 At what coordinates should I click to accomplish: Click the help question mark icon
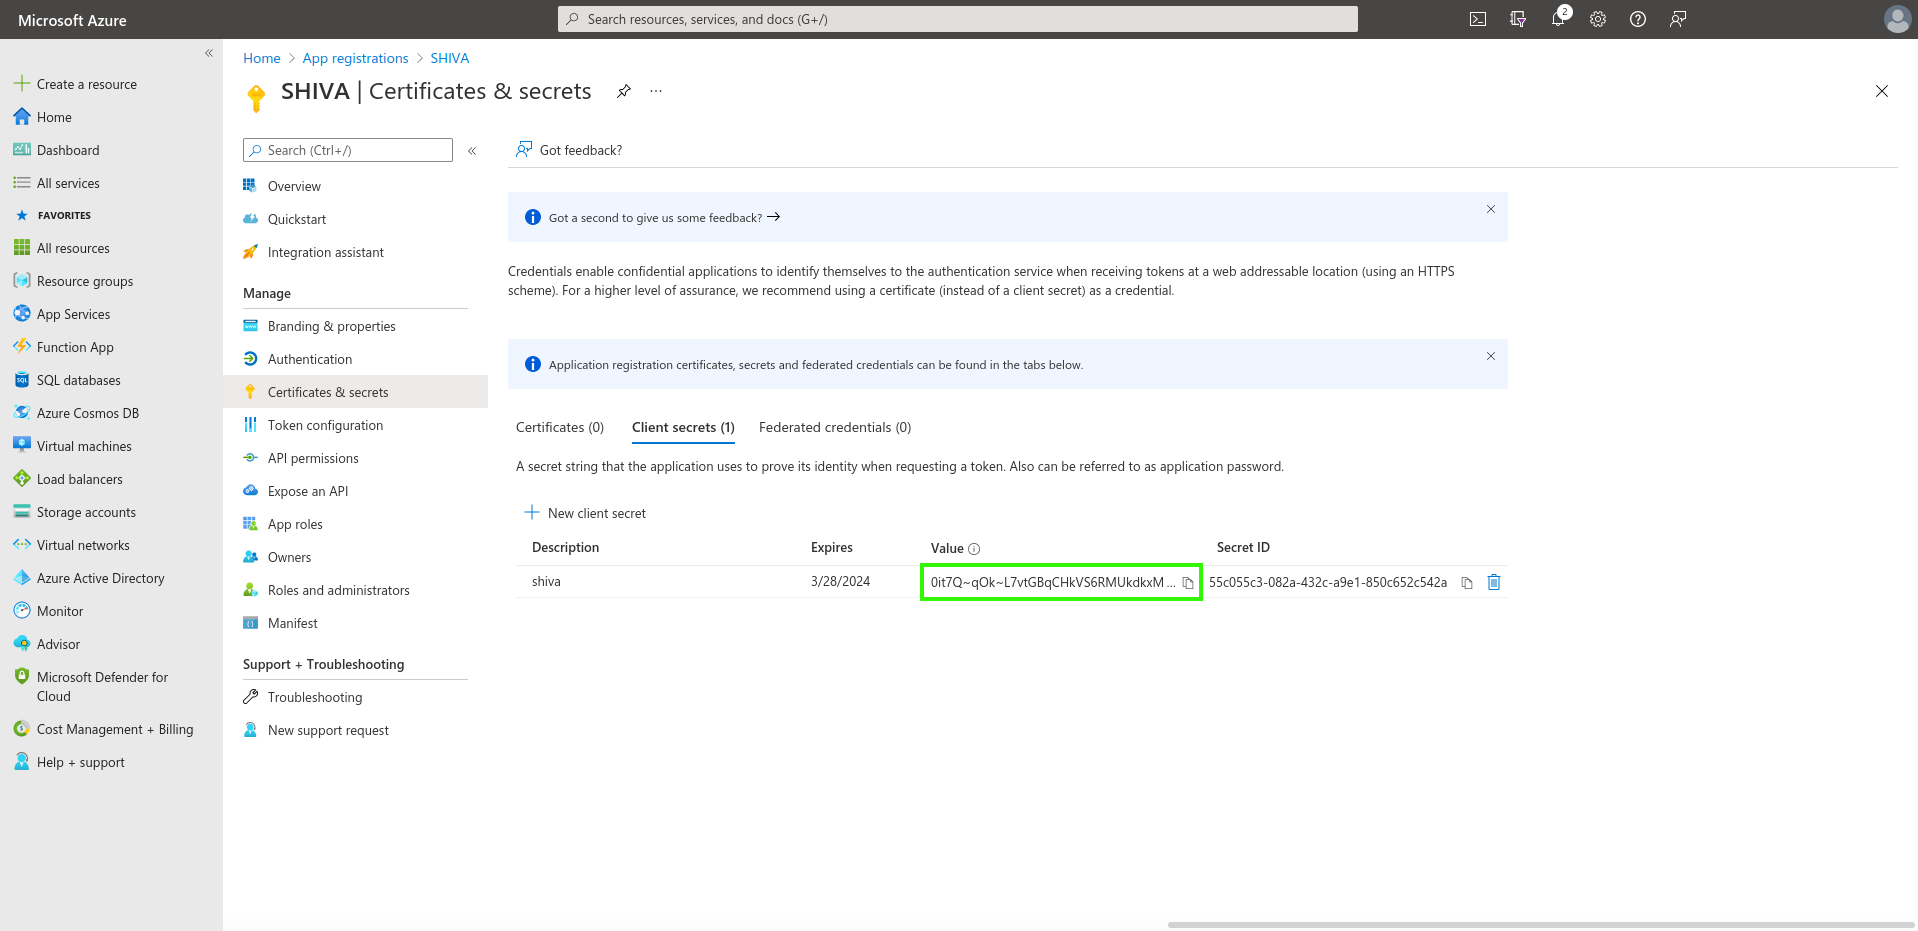[x=1638, y=19]
